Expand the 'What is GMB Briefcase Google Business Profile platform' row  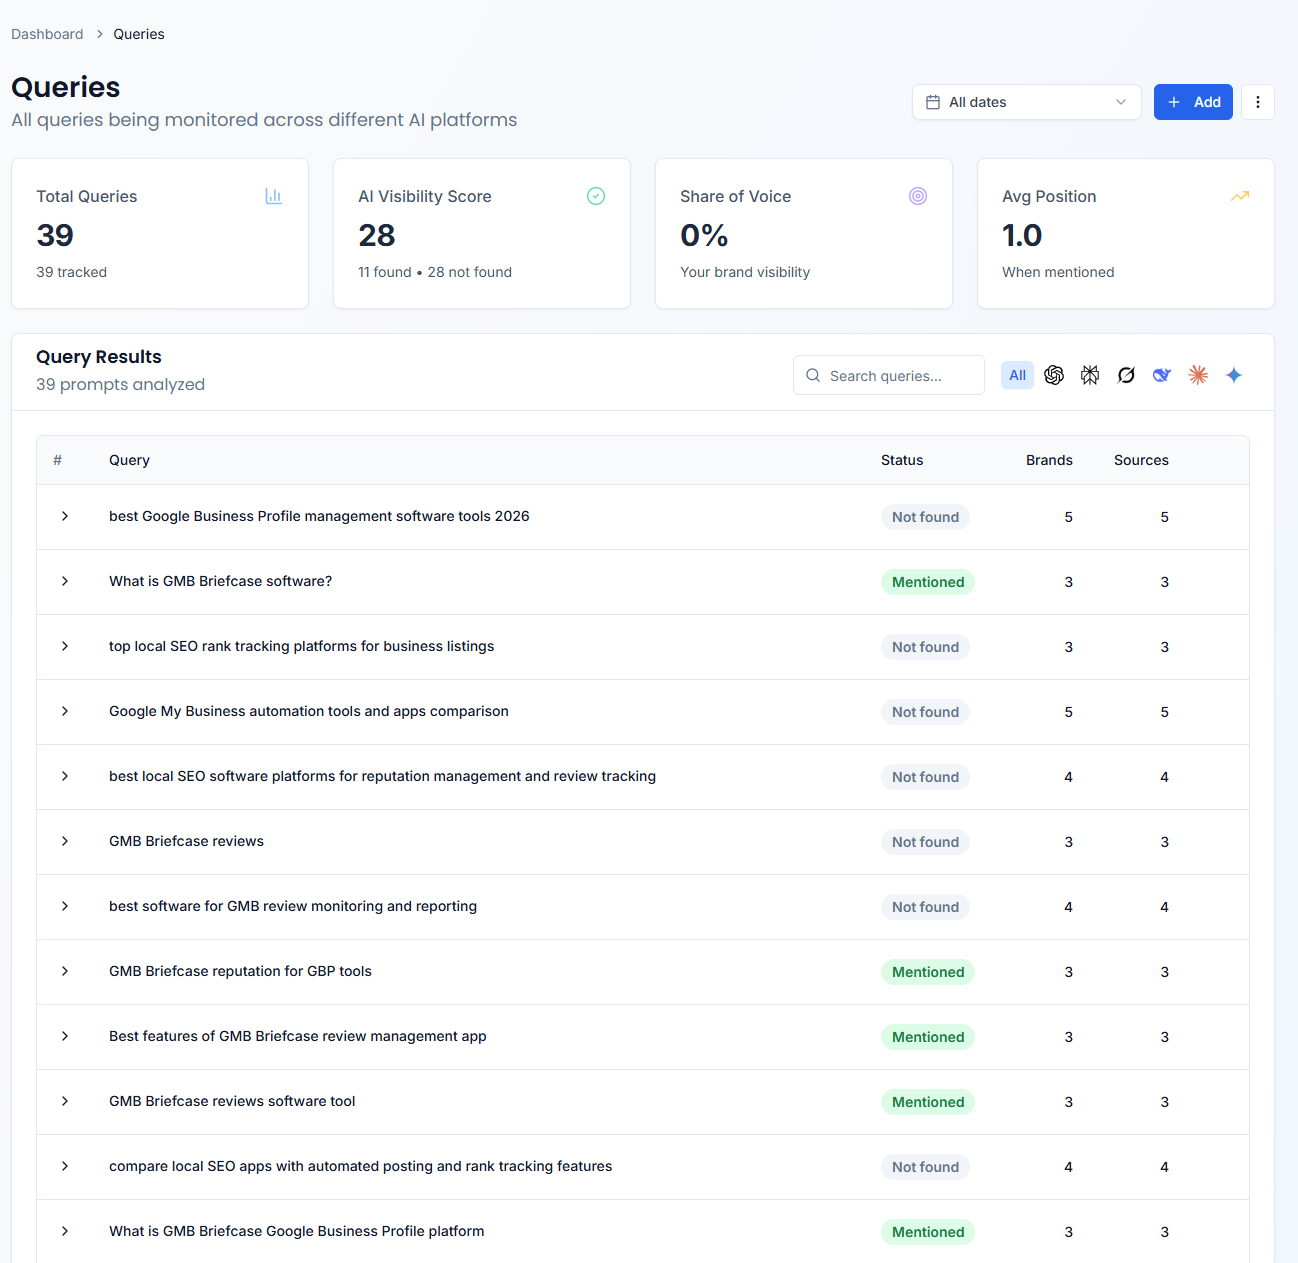click(65, 1231)
